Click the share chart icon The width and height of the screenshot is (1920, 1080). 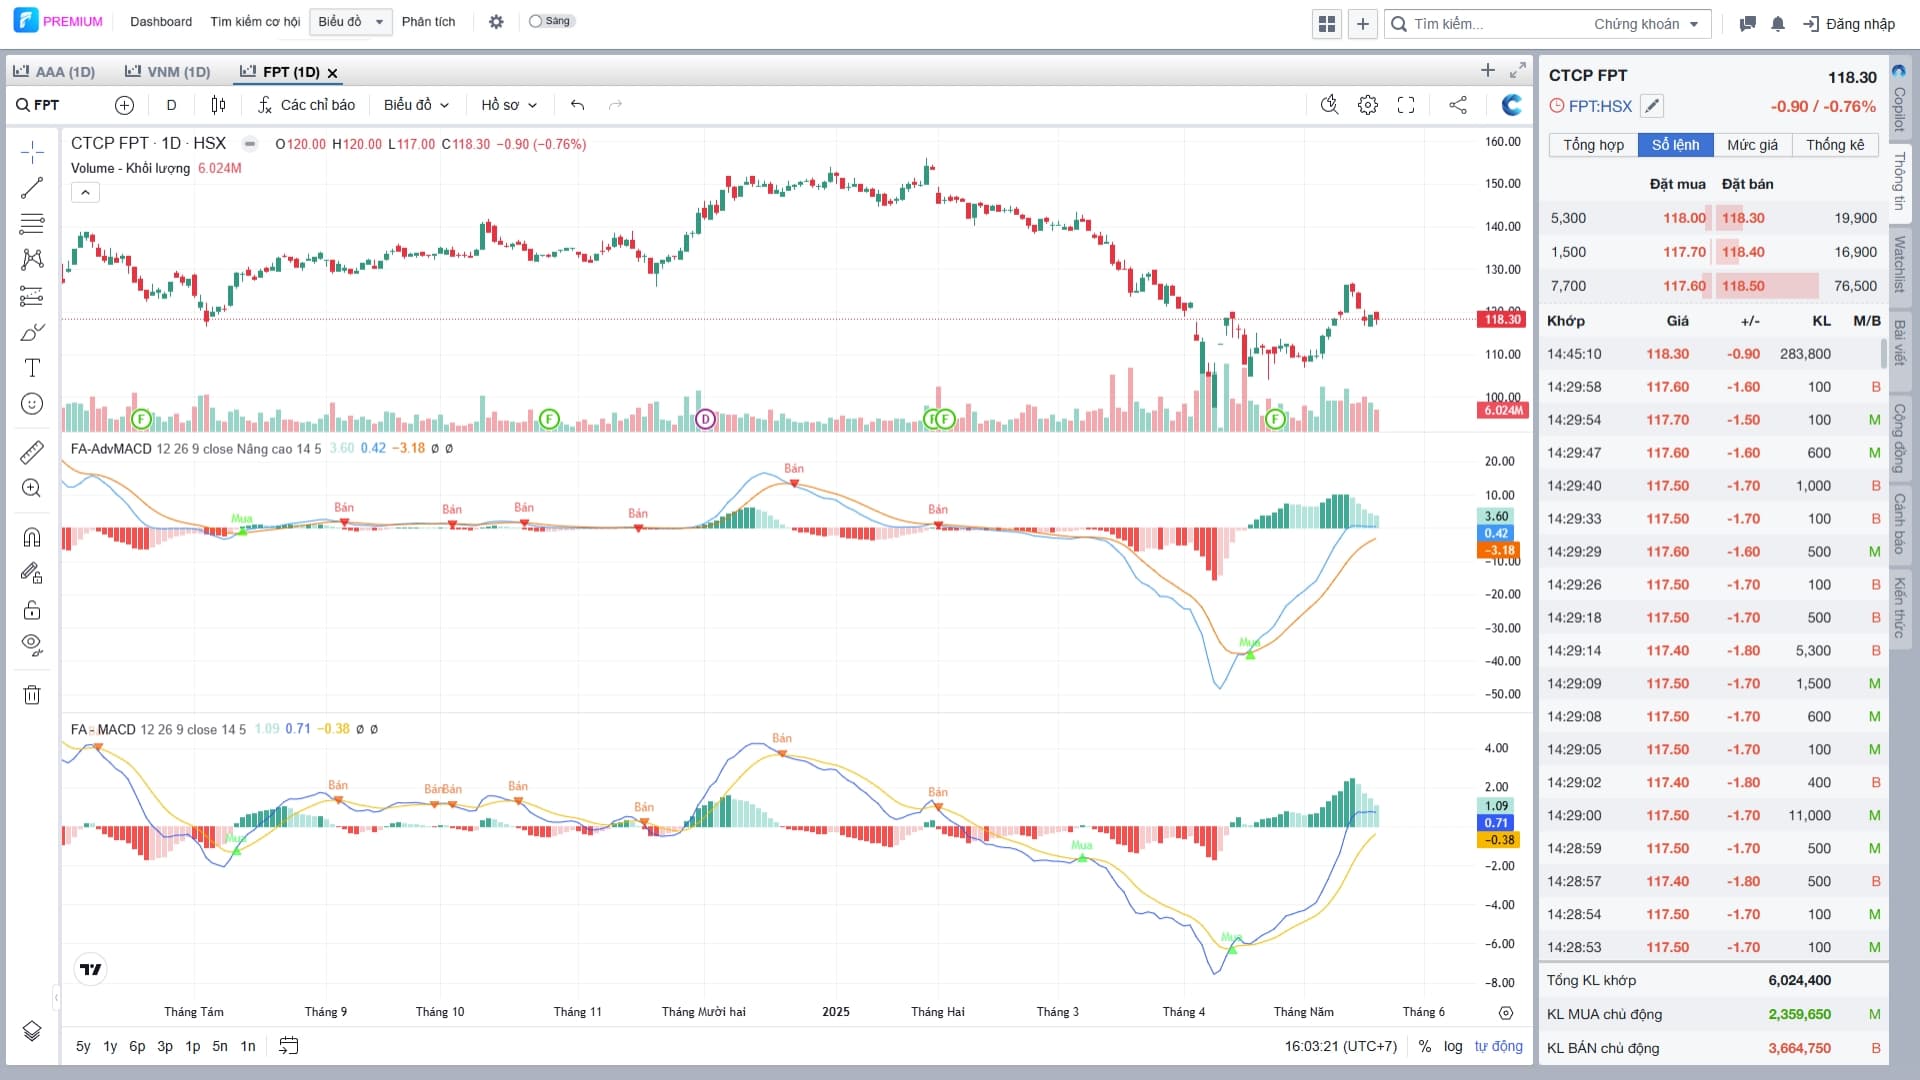pyautogui.click(x=1458, y=105)
